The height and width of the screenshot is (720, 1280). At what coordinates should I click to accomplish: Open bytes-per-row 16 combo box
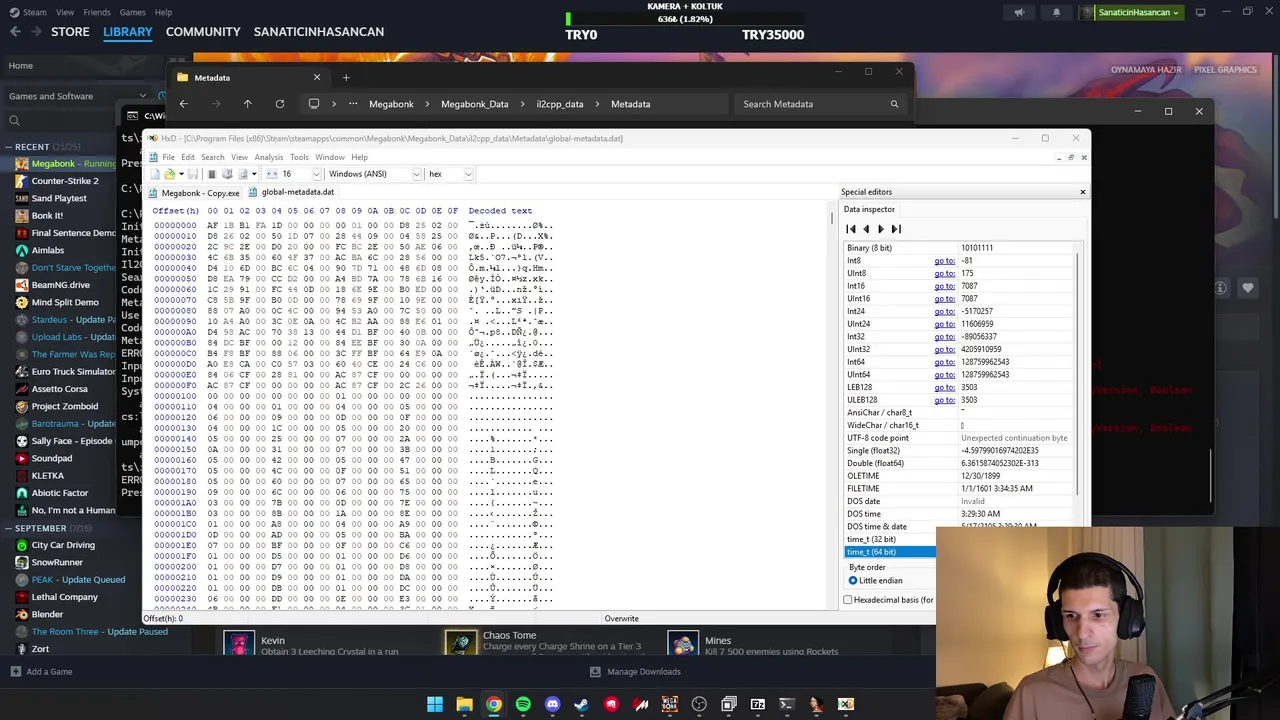pyautogui.click(x=301, y=174)
